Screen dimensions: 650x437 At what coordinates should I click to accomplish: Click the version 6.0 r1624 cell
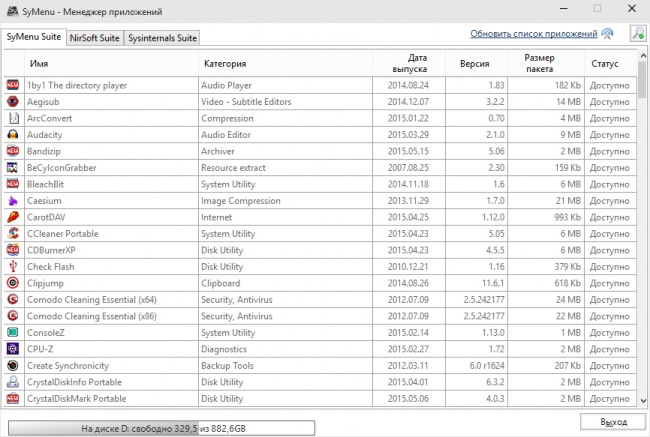tap(477, 366)
